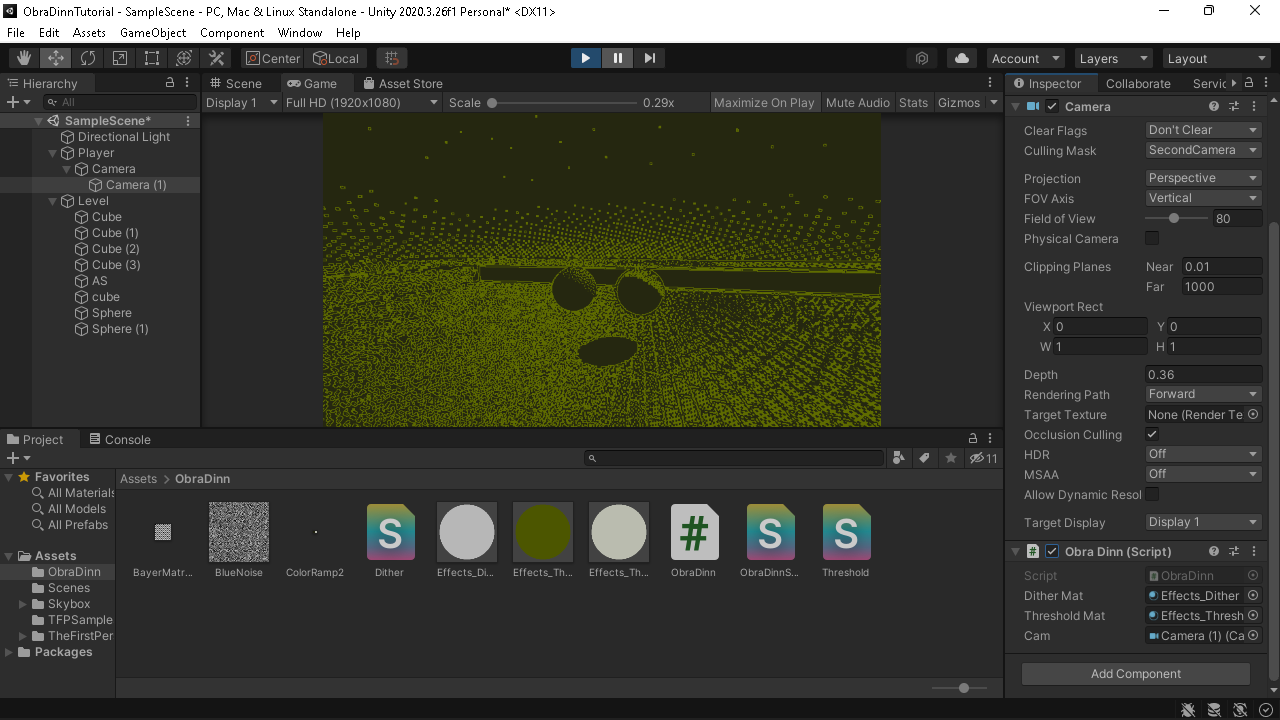This screenshot has height=720, width=1280.
Task: Switch to the Asset Store tab
Action: pos(403,83)
